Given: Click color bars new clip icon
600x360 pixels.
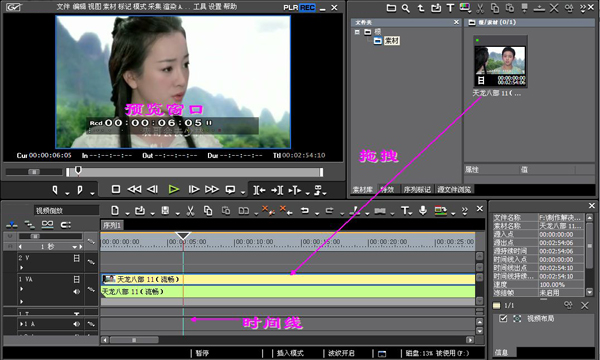Looking at the screenshot, I should point(465,8).
